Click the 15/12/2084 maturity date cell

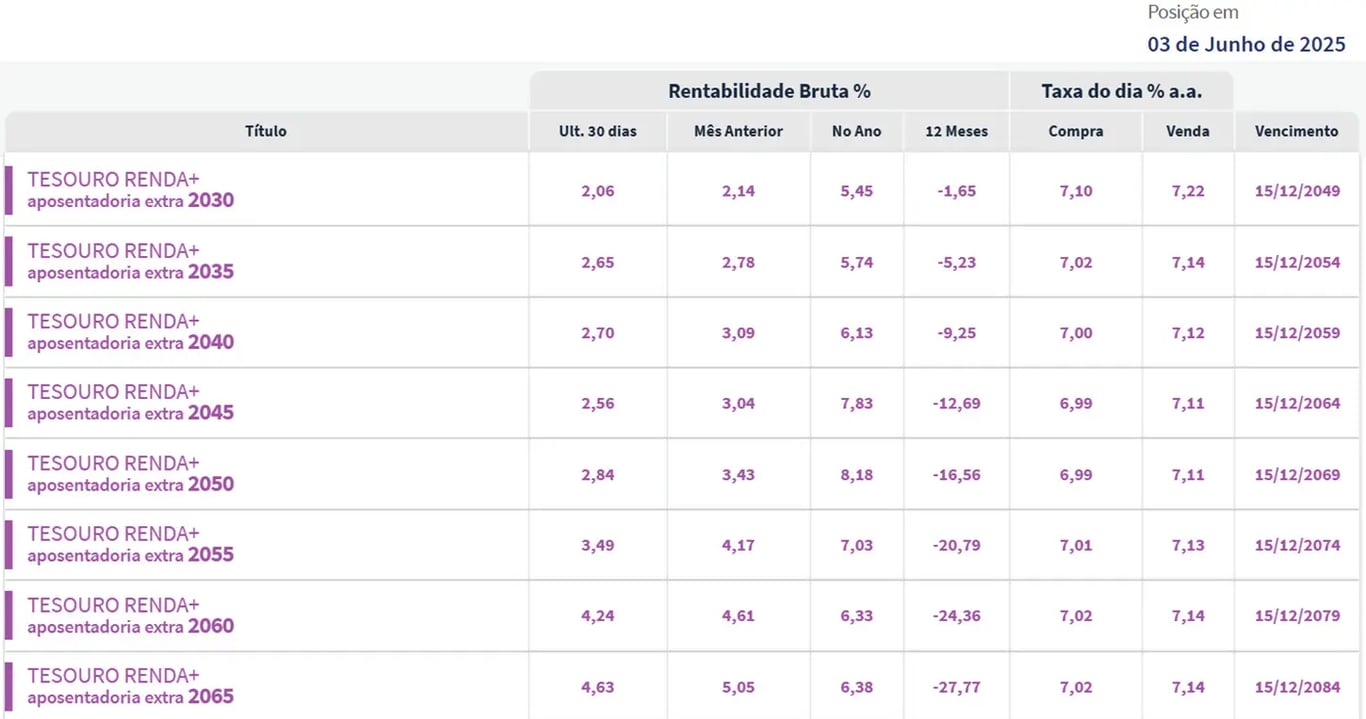pyautogui.click(x=1297, y=687)
